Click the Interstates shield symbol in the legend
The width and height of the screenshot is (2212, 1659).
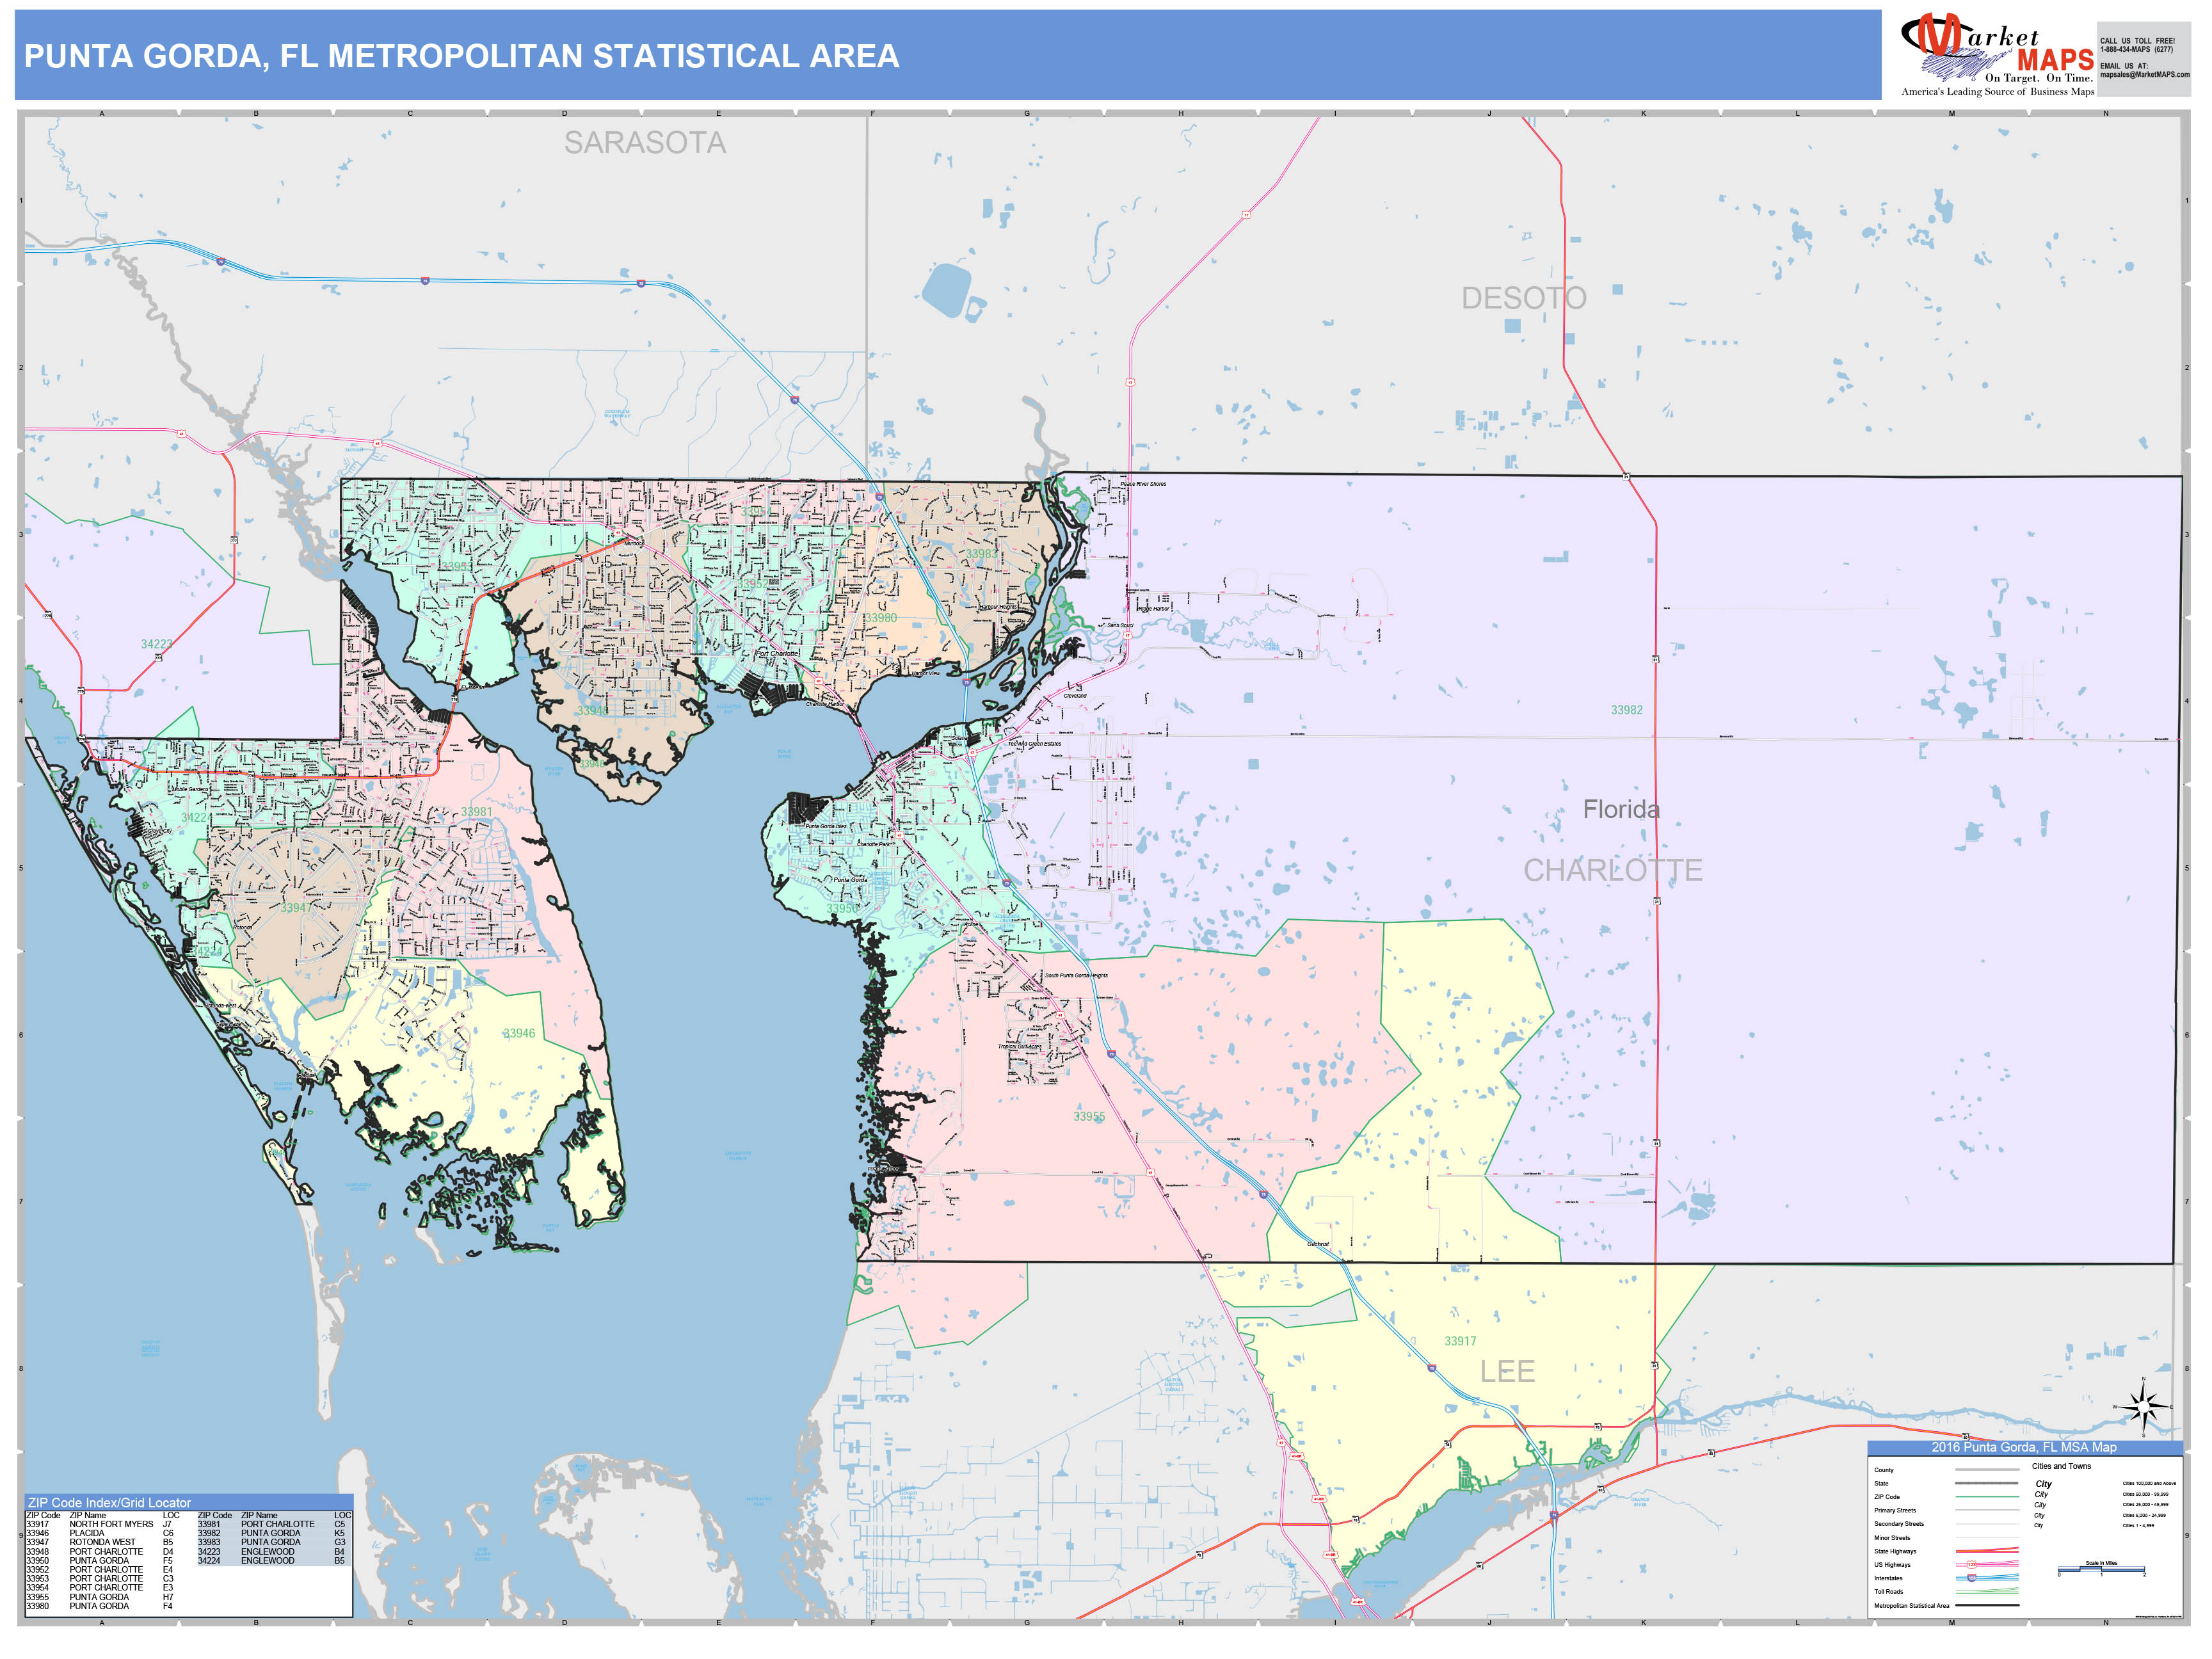pyautogui.click(x=1972, y=1577)
